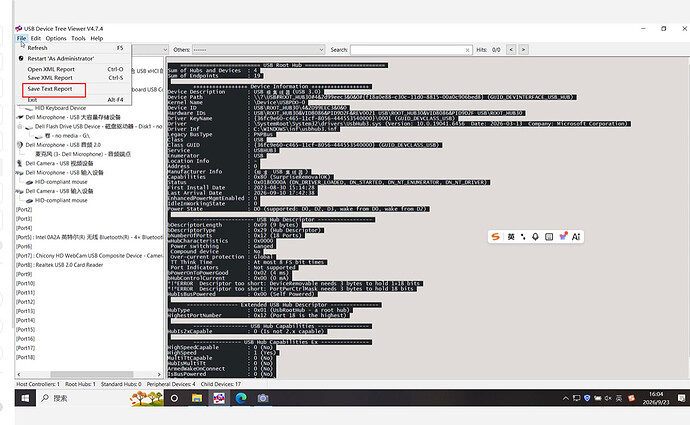Click the Child Devices: 17 status entry

pyautogui.click(x=221, y=384)
